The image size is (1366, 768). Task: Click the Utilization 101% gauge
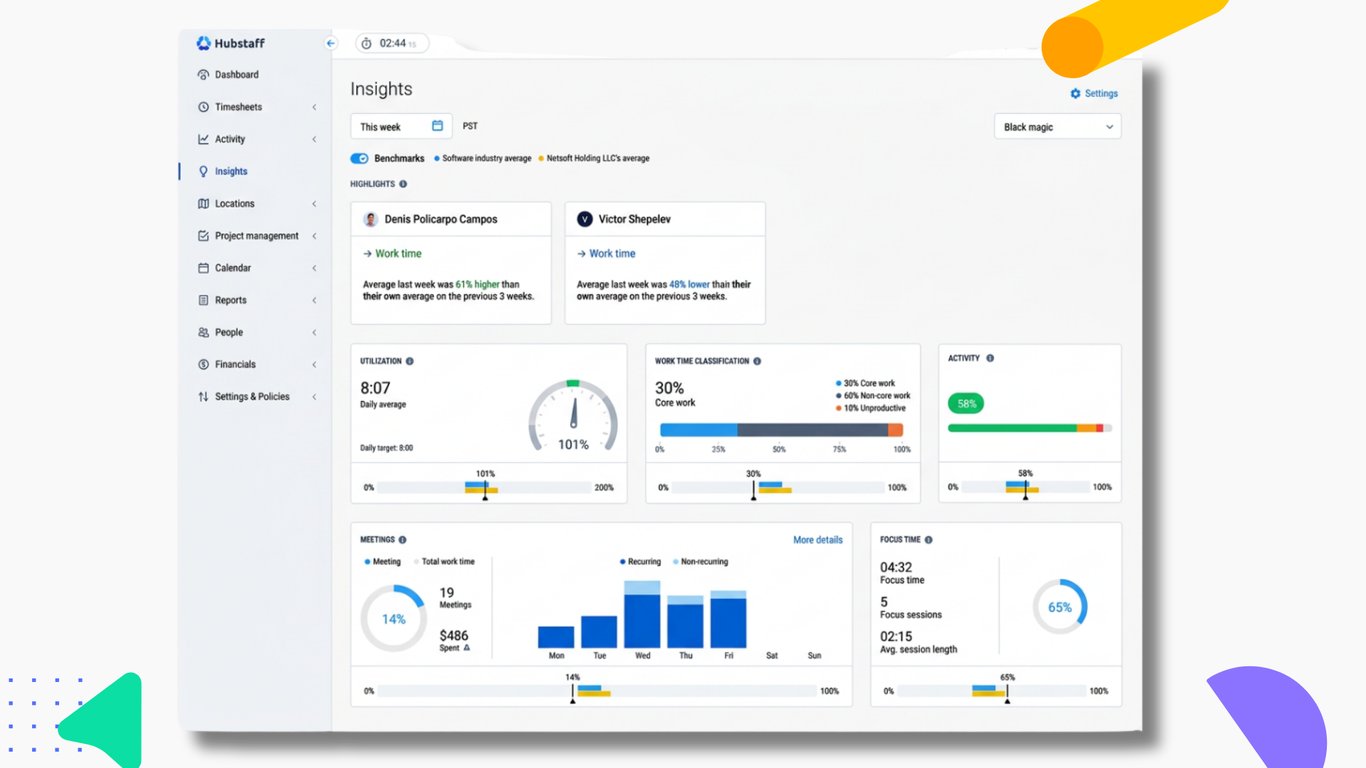tap(573, 417)
